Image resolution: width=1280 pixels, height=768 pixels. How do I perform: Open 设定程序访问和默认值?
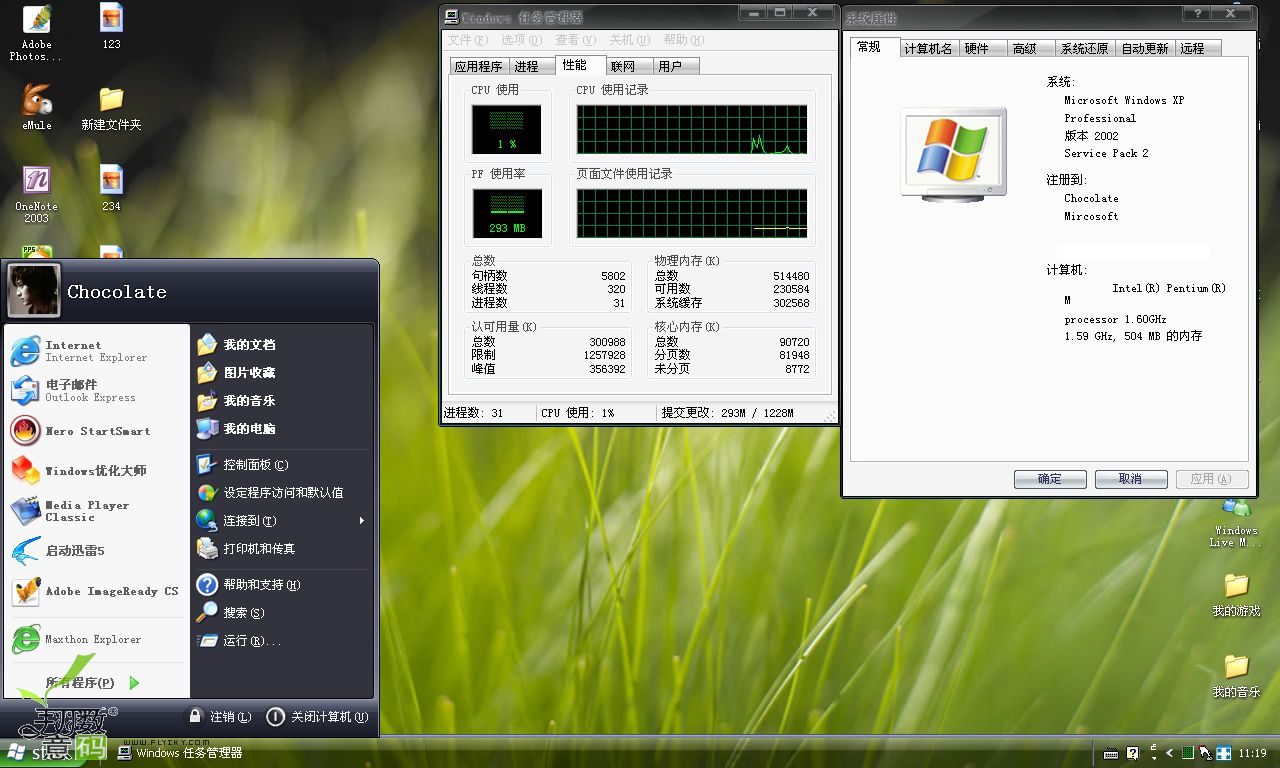pos(282,493)
